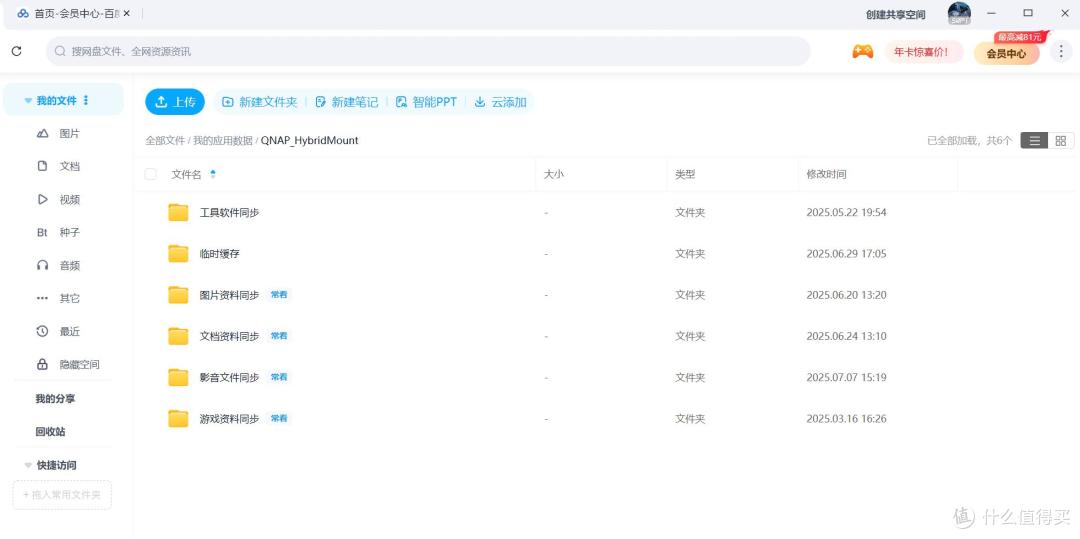Click the 影音文件同步 folder icon
Screen dimensions: 1080x539
tap(178, 377)
